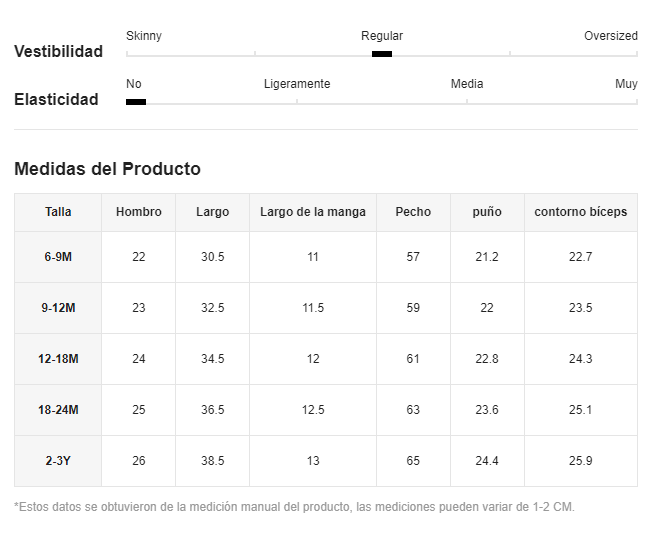Select the Pecho column header
Image resolution: width=664 pixels, height=534 pixels.
coord(413,212)
